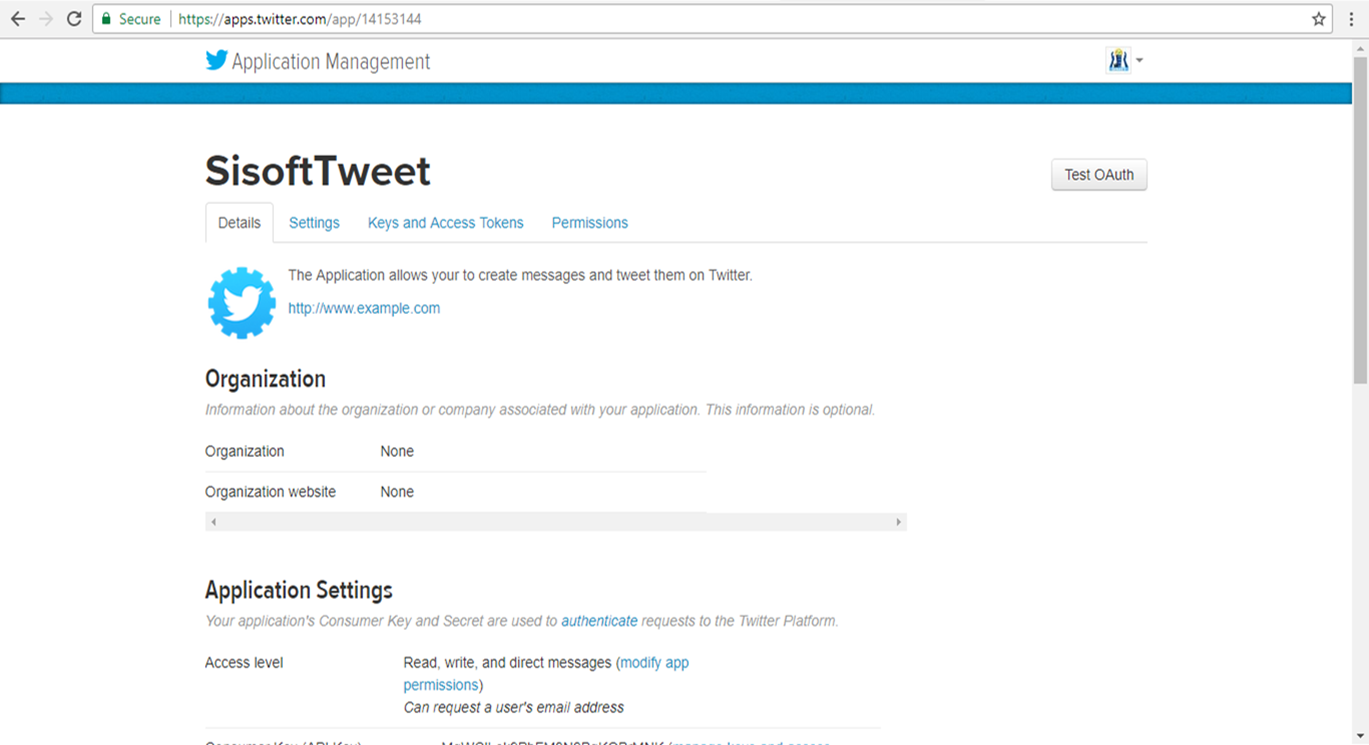Select the Details tab
1369x745 pixels.
(x=239, y=223)
